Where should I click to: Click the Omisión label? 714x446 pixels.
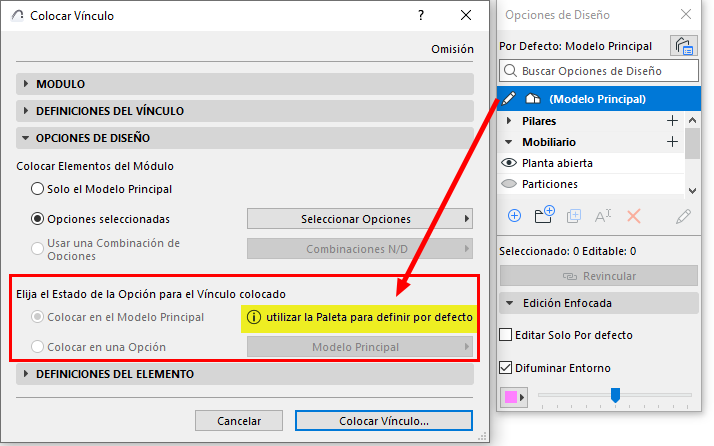[452, 49]
